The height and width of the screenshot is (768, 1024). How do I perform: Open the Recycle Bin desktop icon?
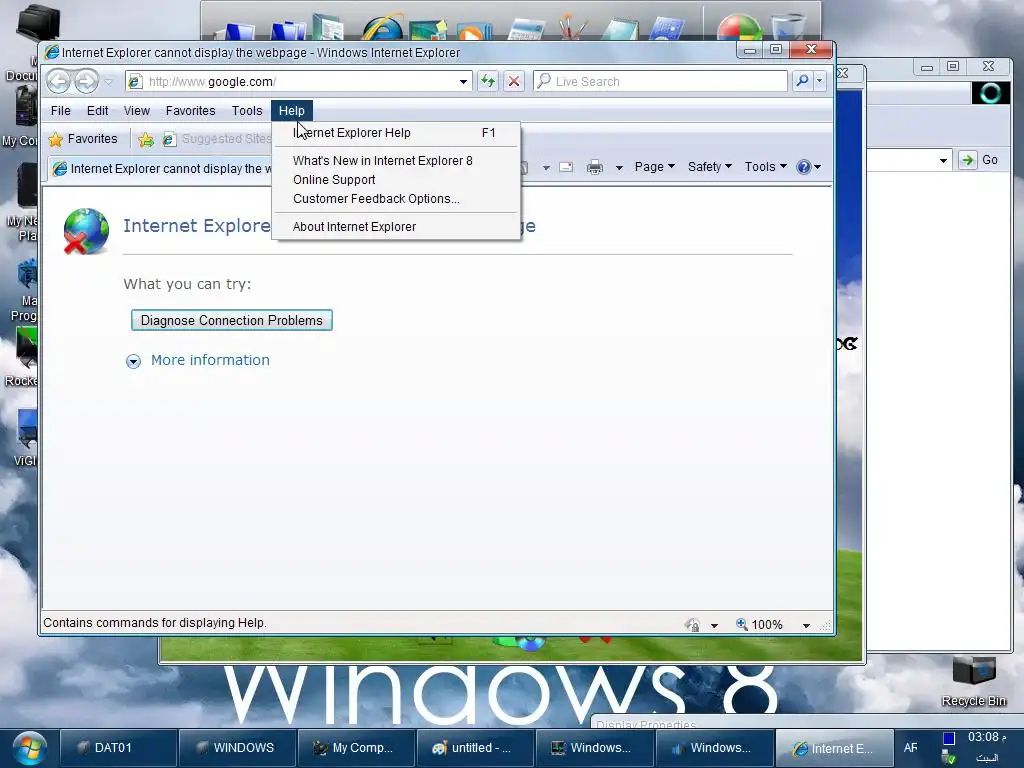click(974, 681)
